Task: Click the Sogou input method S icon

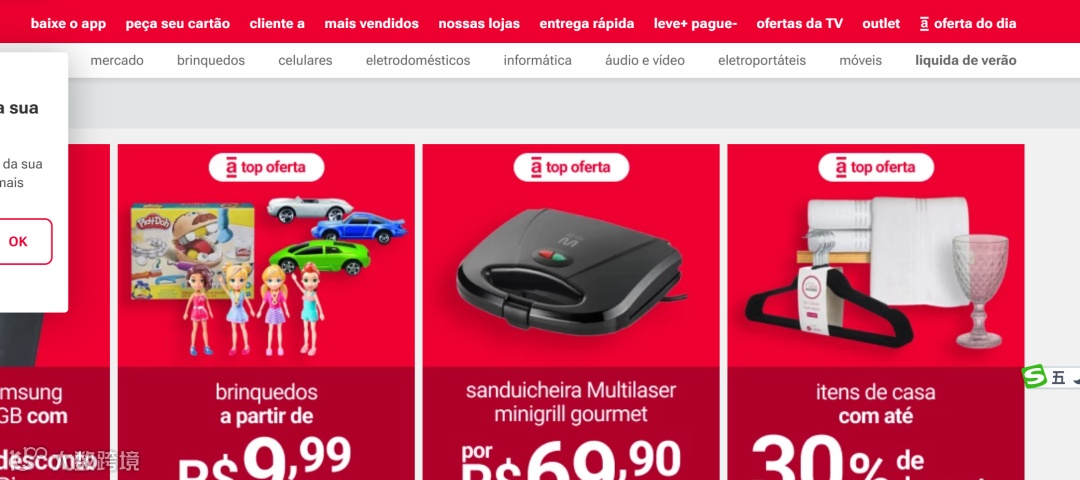Action: (x=1034, y=377)
